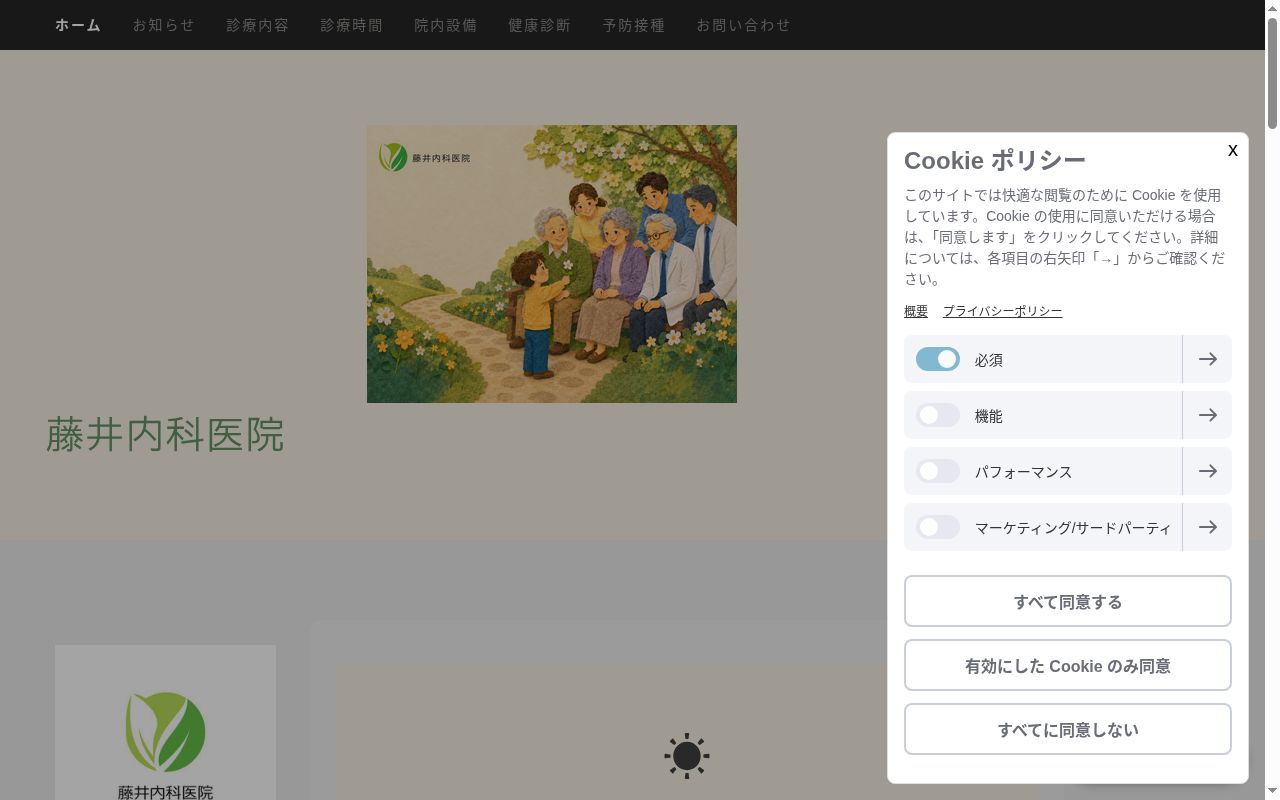Open 院内設備 navigation item
The image size is (1280, 800).
(x=446, y=25)
